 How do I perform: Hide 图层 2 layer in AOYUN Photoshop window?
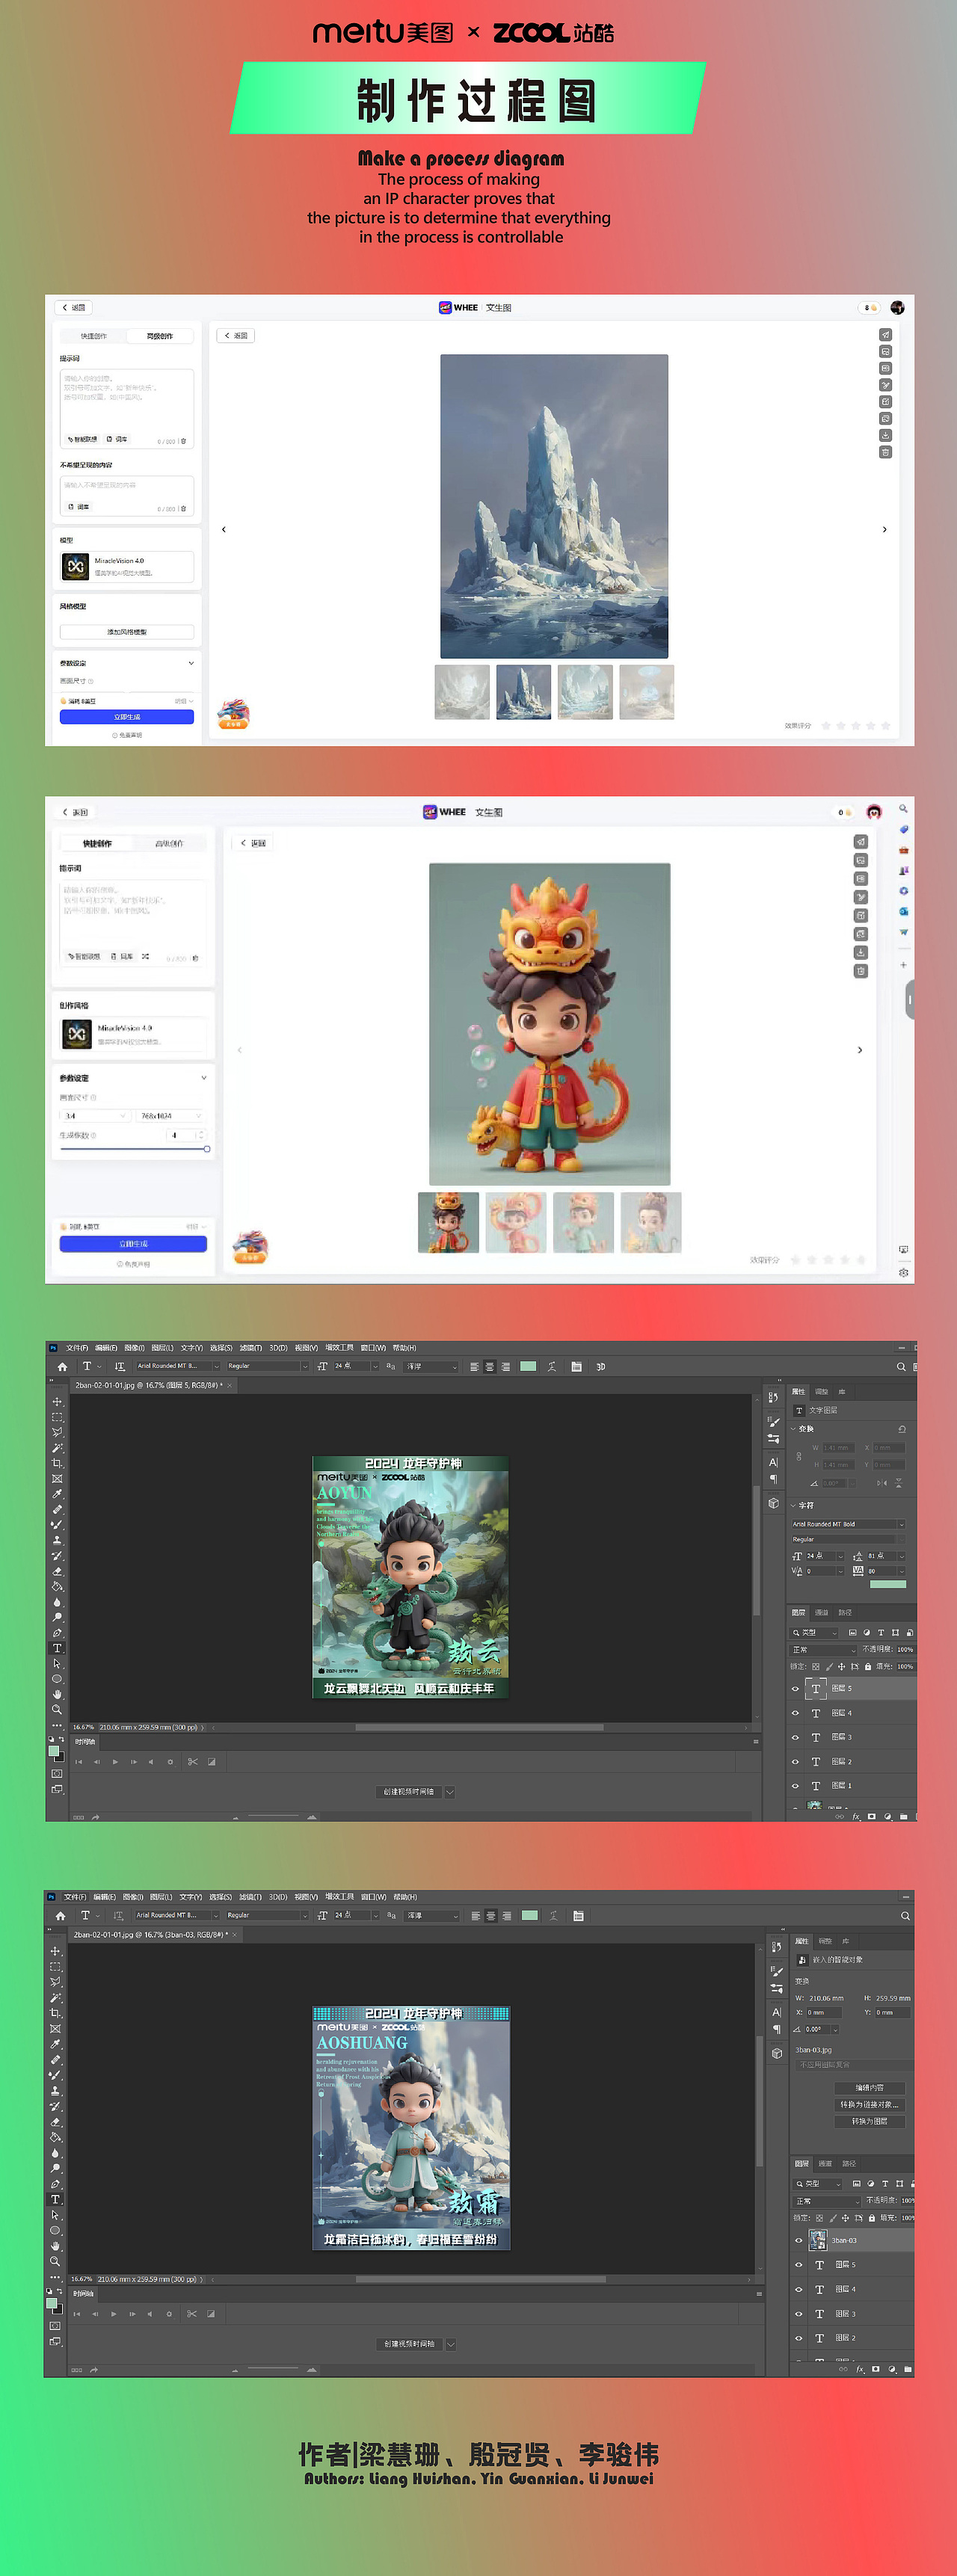click(796, 1762)
